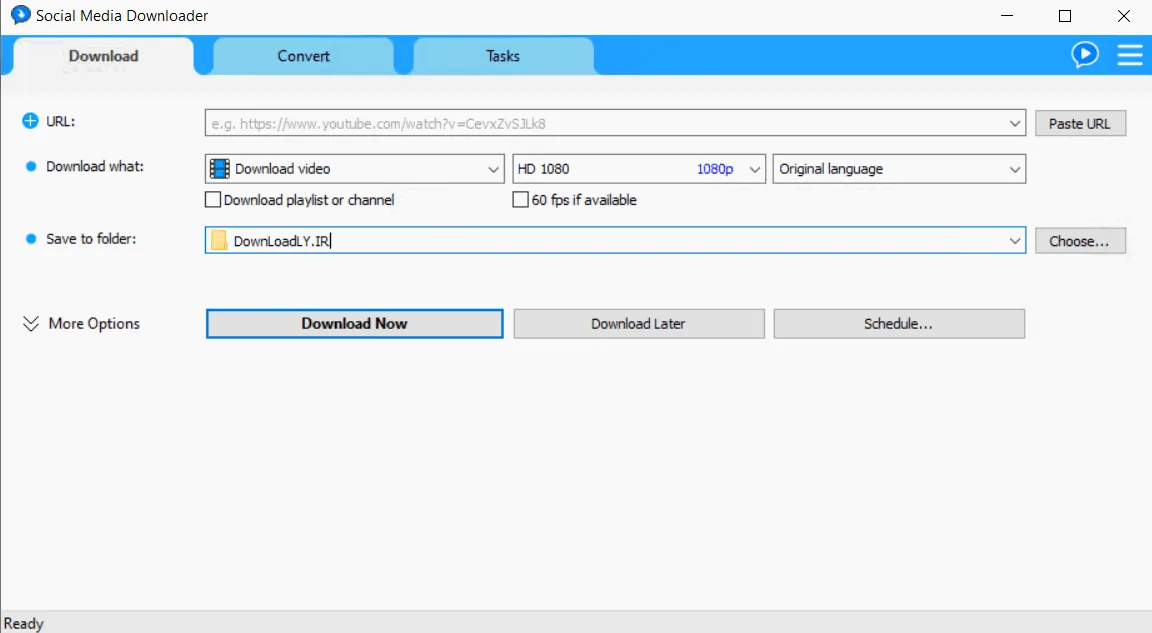Maximize the Social Media Downloader window
The height and width of the screenshot is (633, 1152).
[x=1065, y=15]
